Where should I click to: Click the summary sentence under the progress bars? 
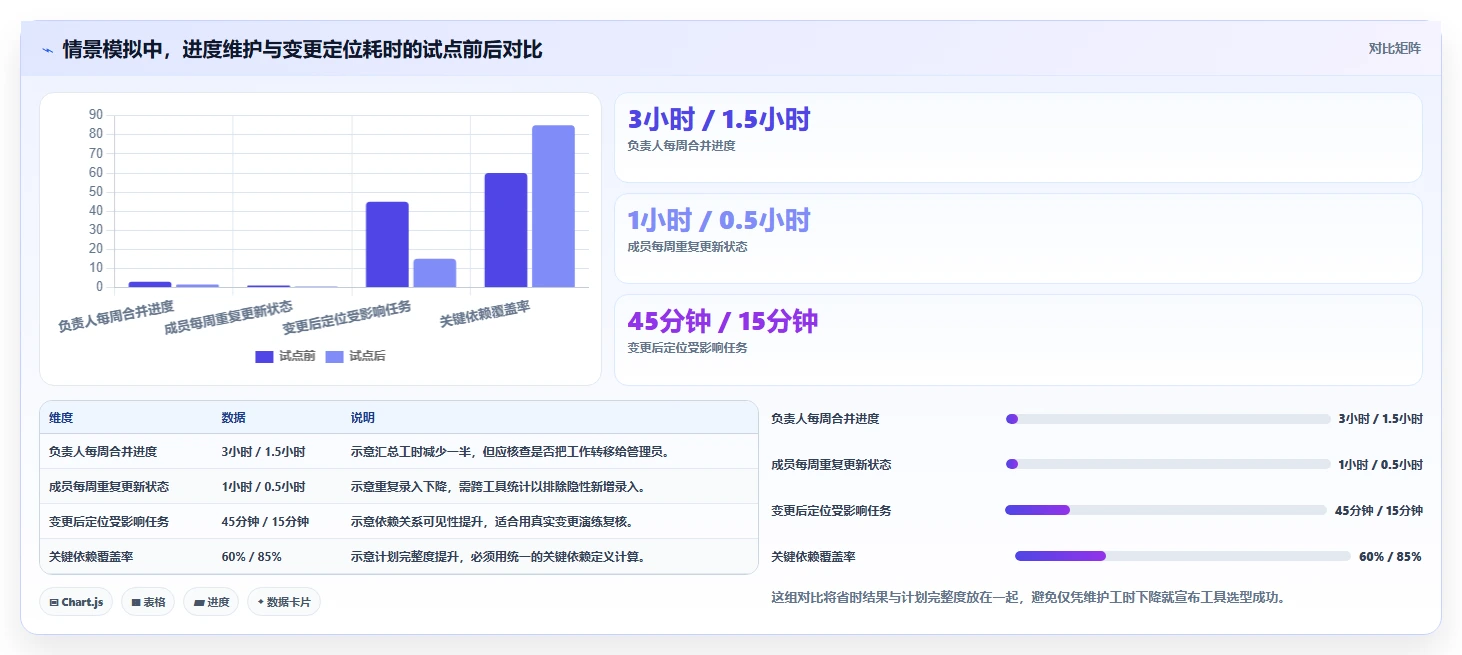point(1028,598)
